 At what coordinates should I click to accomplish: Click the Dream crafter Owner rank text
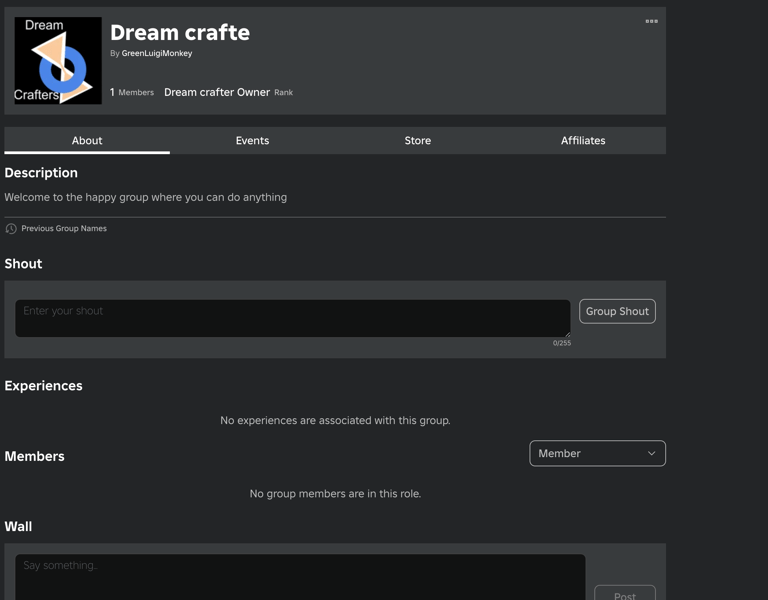pos(217,92)
